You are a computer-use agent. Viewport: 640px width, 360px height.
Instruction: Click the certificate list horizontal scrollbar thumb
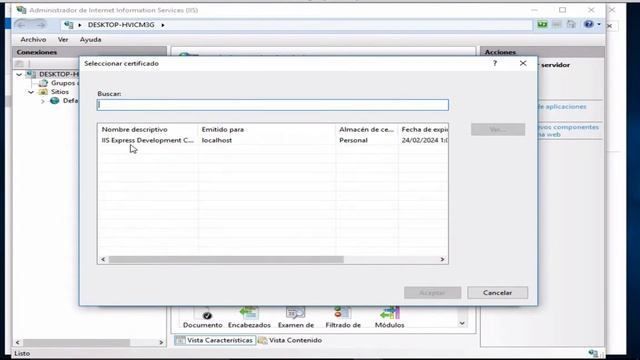pyautogui.click(x=226, y=259)
